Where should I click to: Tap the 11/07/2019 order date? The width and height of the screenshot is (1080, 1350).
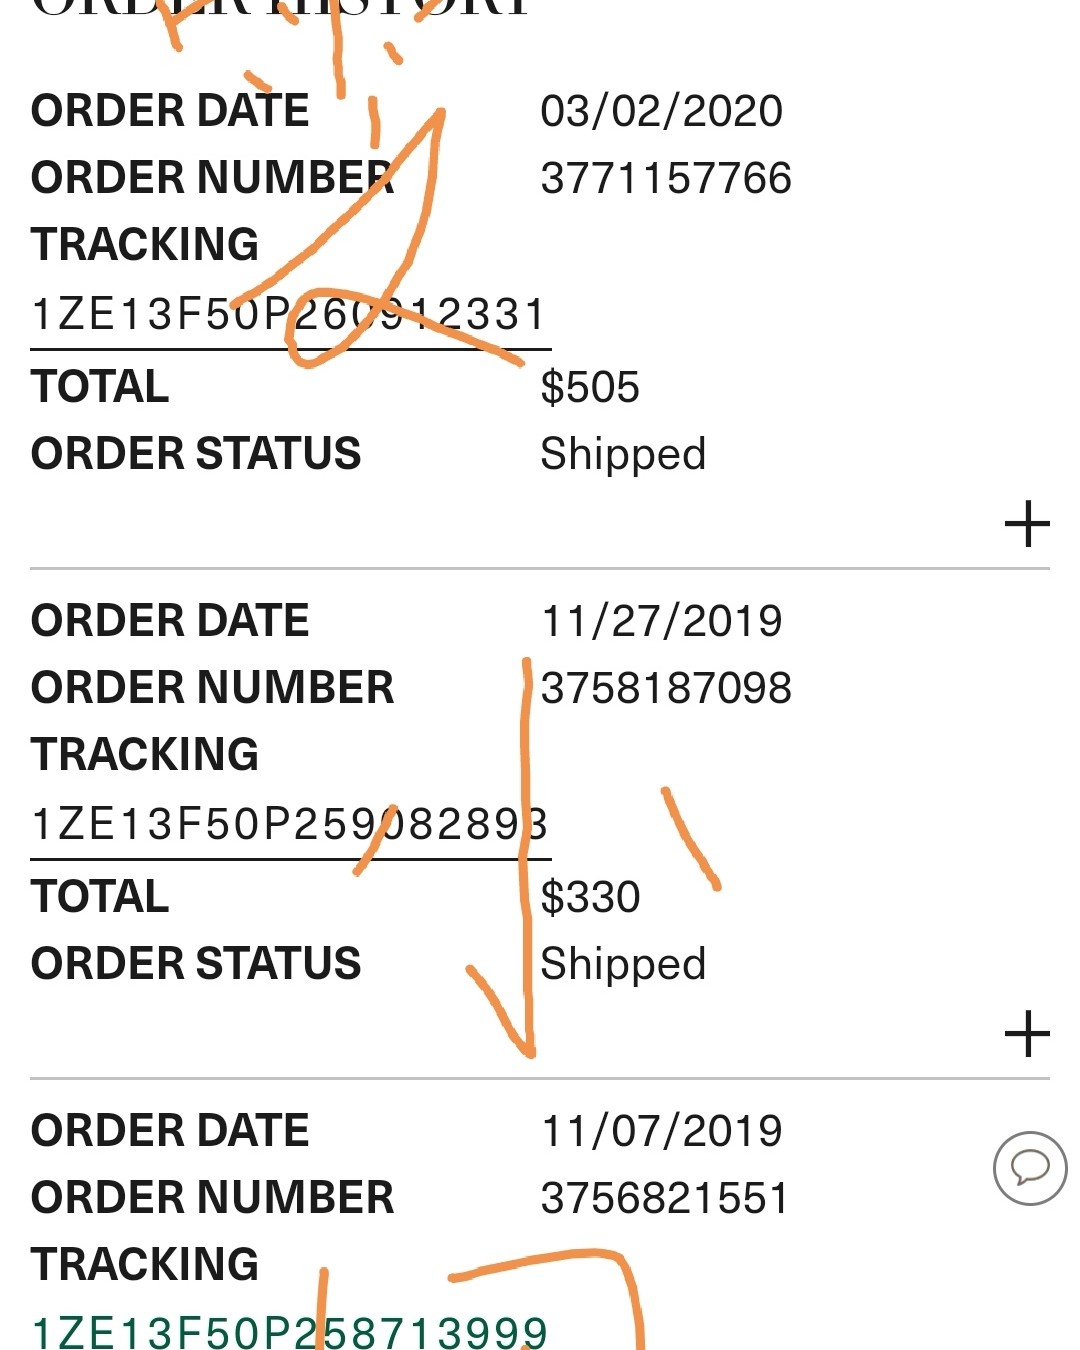click(661, 1131)
